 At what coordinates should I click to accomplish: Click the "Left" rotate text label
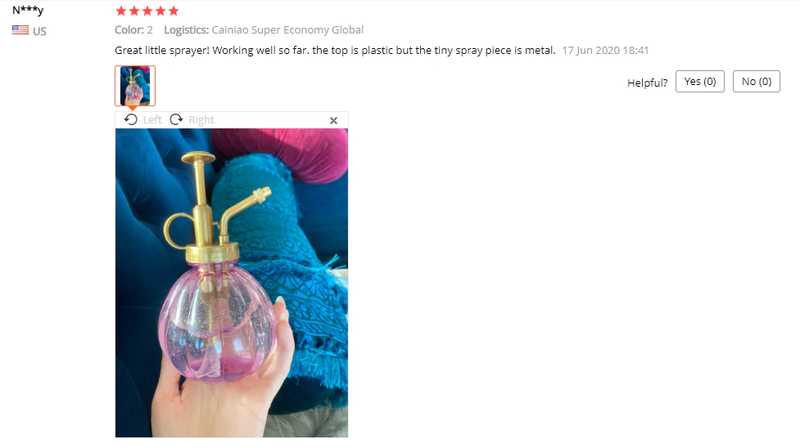point(152,120)
